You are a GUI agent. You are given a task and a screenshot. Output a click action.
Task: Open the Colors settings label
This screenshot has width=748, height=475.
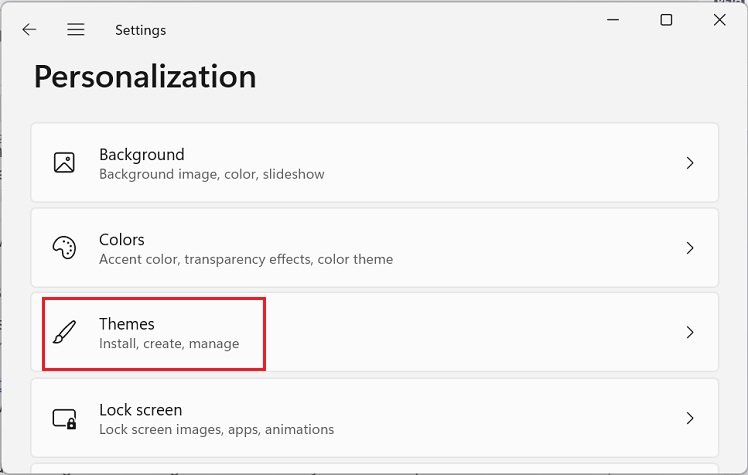122,240
